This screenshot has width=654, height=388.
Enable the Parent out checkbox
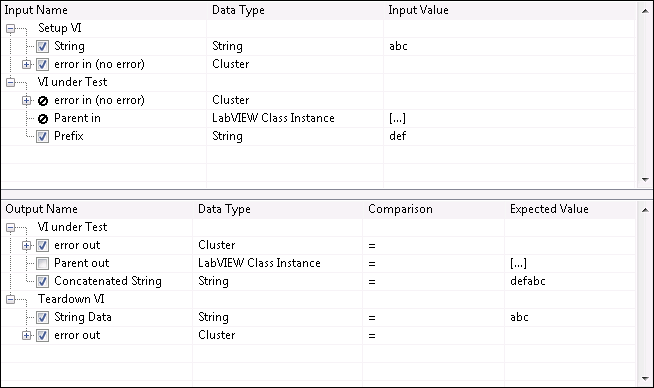click(42, 264)
